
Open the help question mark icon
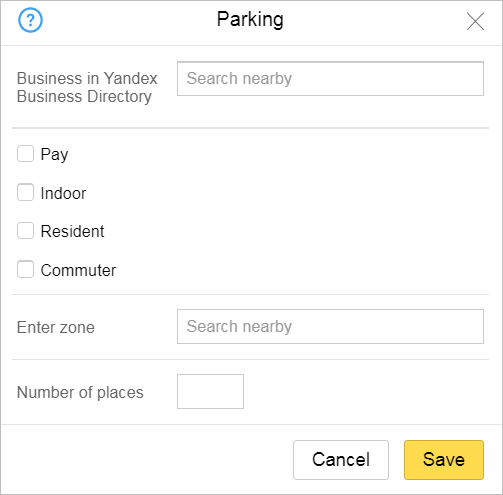click(30, 20)
